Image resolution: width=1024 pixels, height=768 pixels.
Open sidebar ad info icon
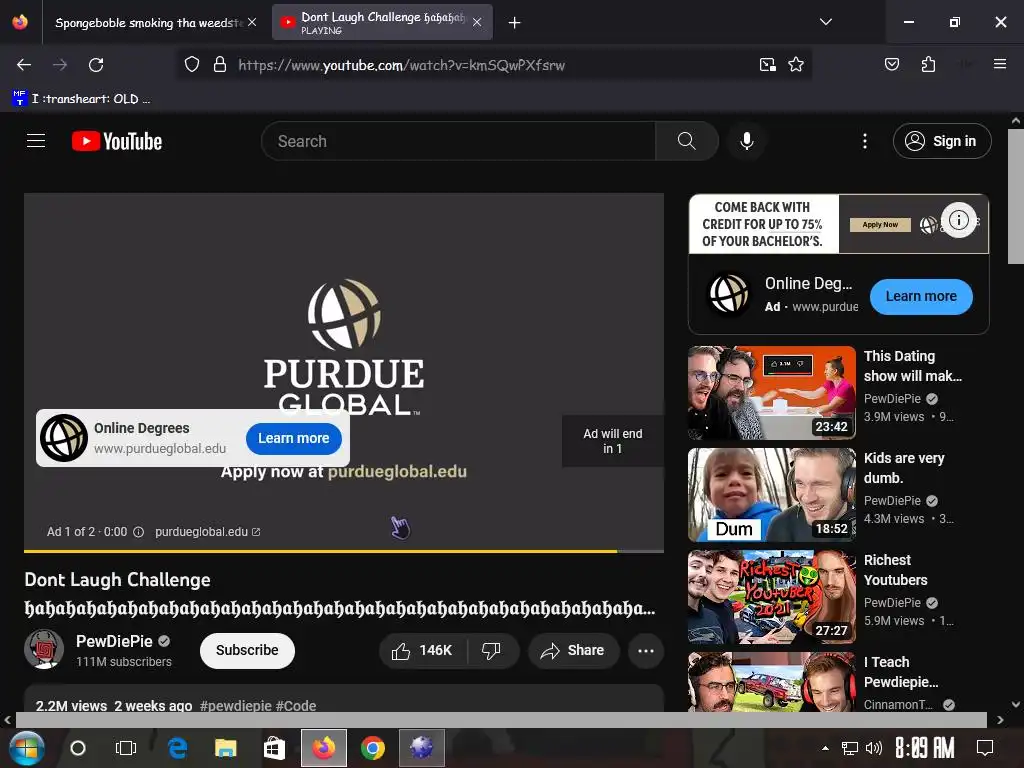coord(958,220)
